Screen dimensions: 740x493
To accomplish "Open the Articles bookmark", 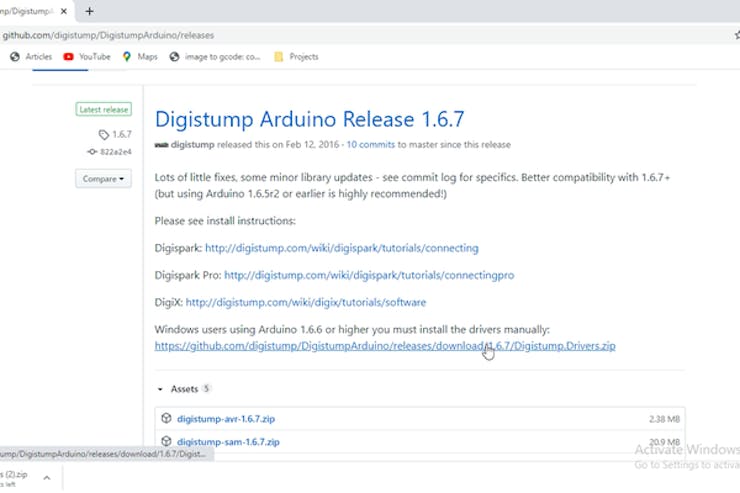I will [31, 57].
